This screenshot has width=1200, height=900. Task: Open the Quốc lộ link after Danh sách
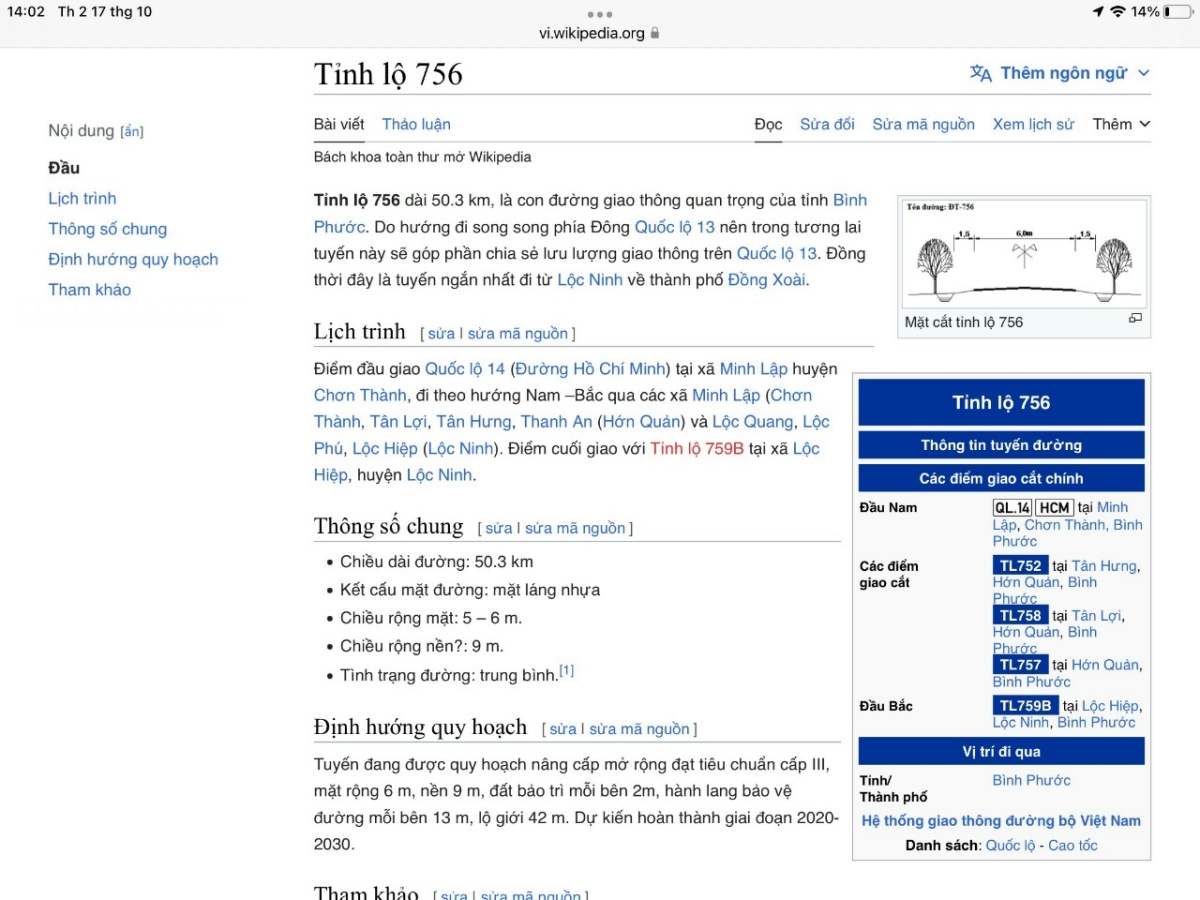[1011, 846]
